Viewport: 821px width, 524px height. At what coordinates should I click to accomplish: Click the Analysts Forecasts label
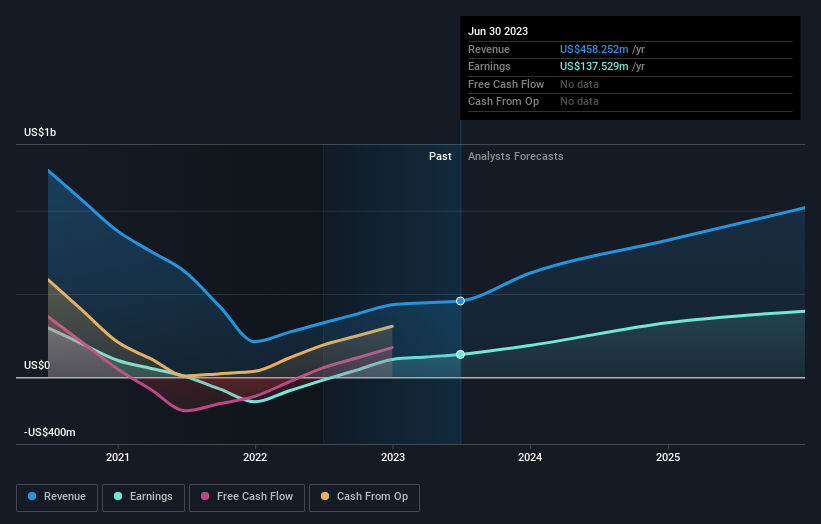click(x=516, y=157)
